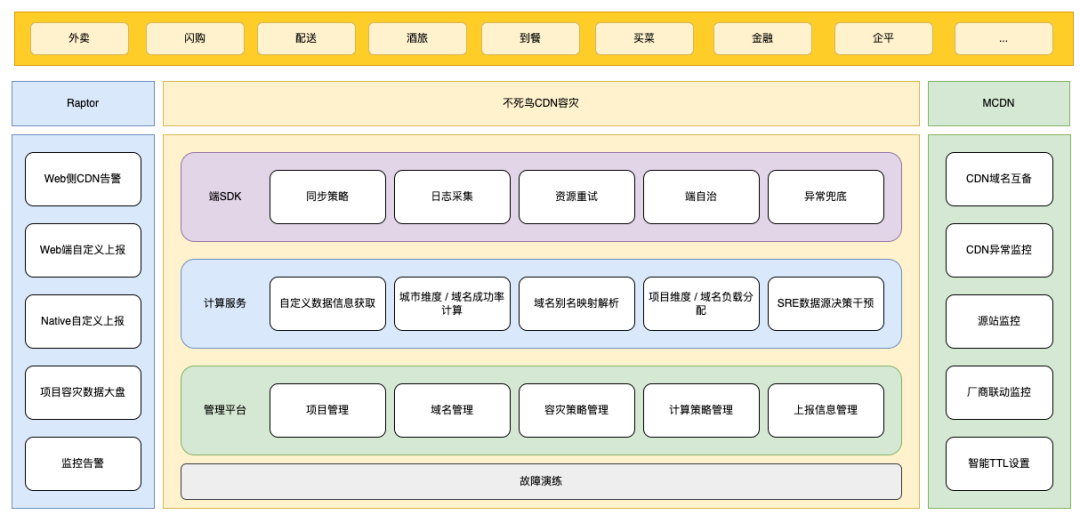This screenshot has height=515, width=1080.
Task: Select the SRE数据源决策干预 box
Action: click(x=825, y=303)
